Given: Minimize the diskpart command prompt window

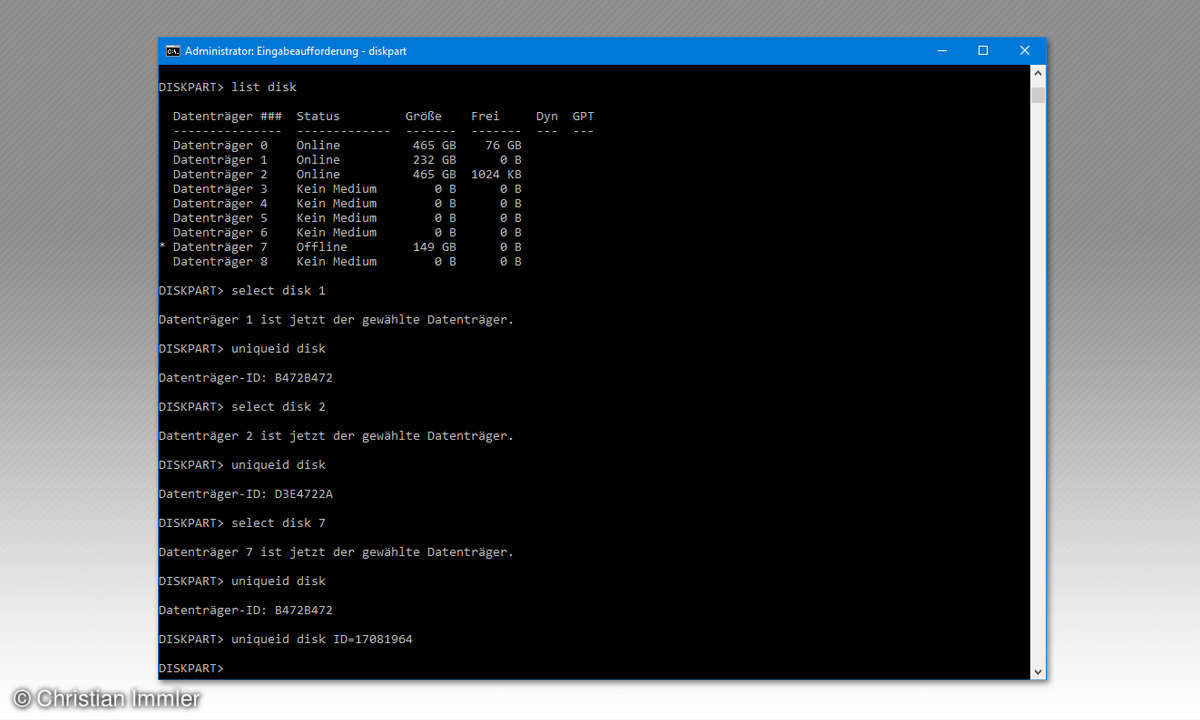Looking at the screenshot, I should click(941, 51).
